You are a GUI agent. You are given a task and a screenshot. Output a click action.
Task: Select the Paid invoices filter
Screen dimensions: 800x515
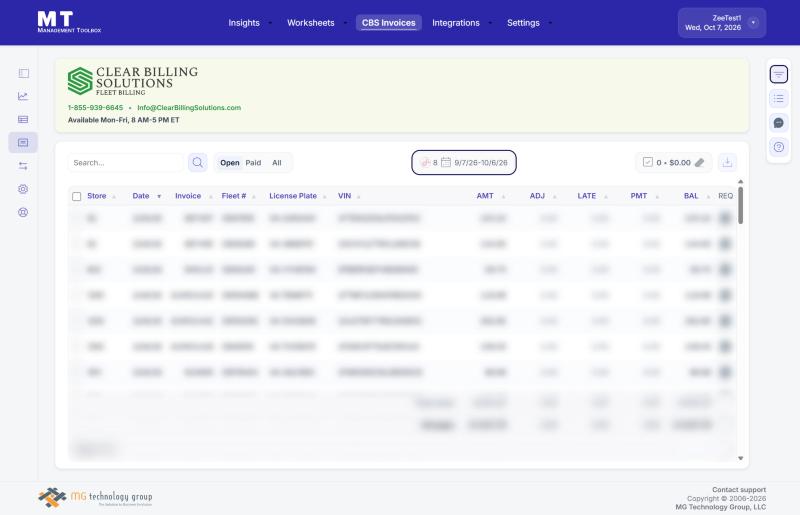tap(253, 163)
